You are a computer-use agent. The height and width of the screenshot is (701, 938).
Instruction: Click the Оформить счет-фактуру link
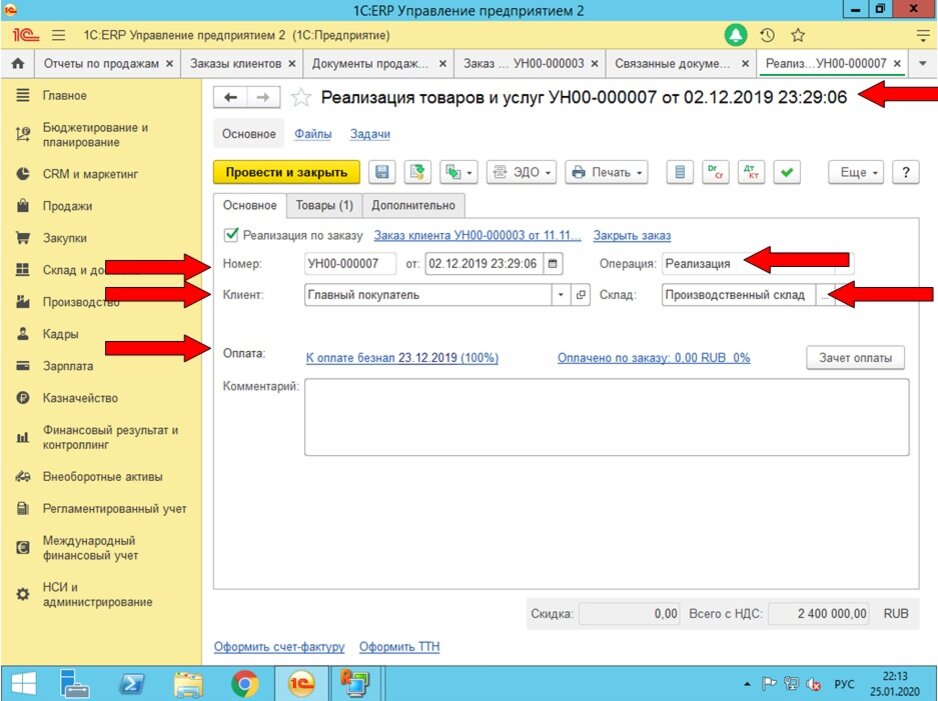(279, 647)
